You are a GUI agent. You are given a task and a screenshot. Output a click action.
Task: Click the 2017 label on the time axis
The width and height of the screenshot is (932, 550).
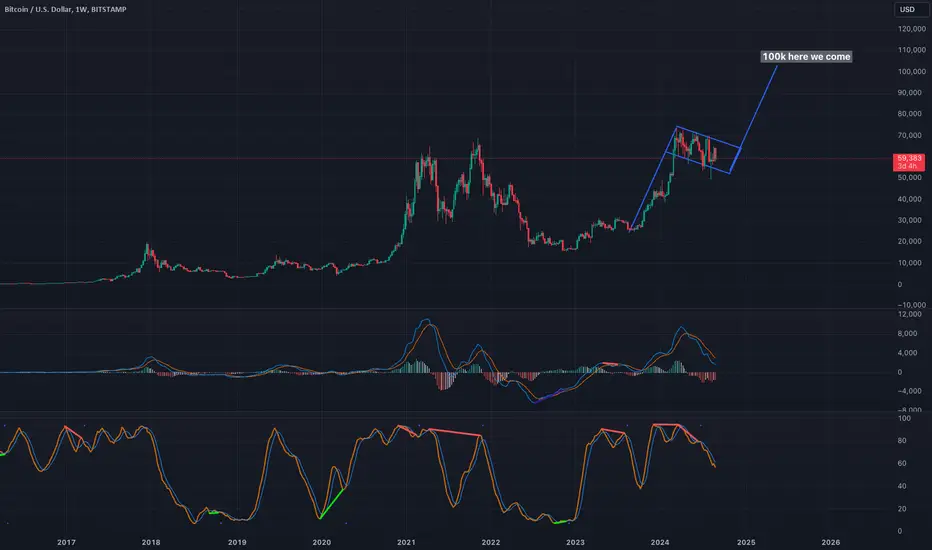tap(66, 542)
